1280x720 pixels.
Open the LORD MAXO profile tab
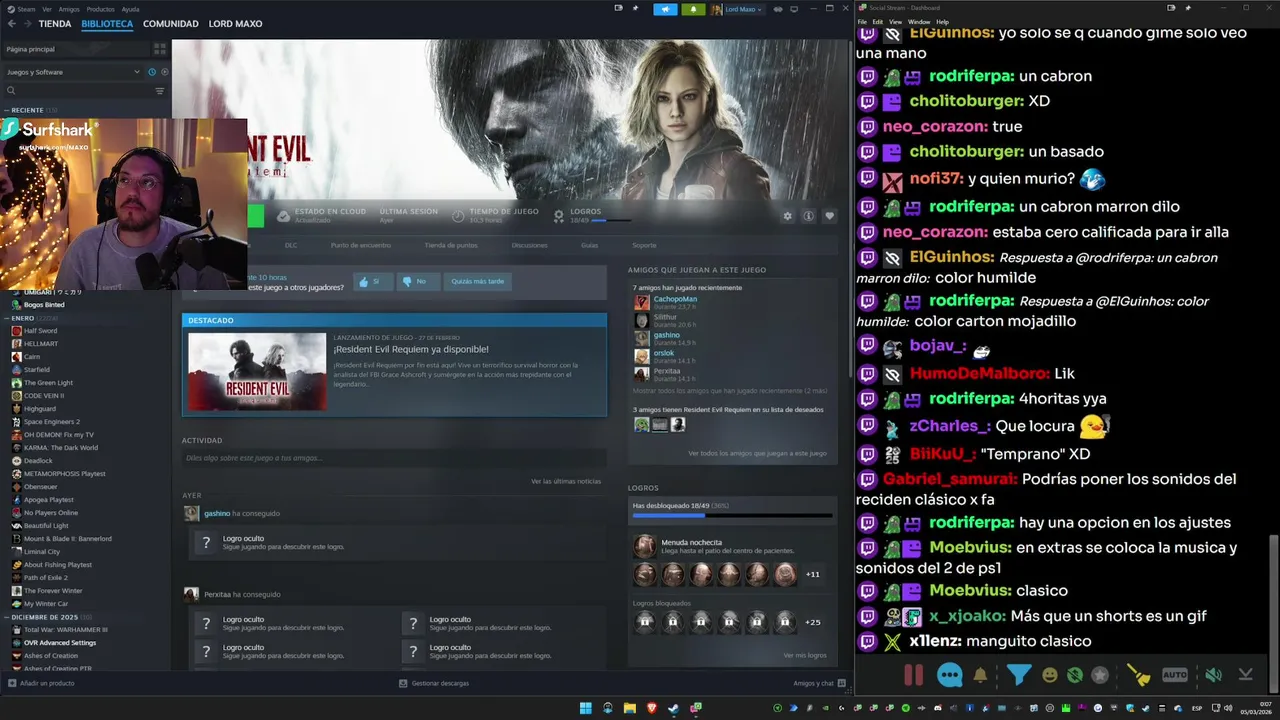coord(235,23)
